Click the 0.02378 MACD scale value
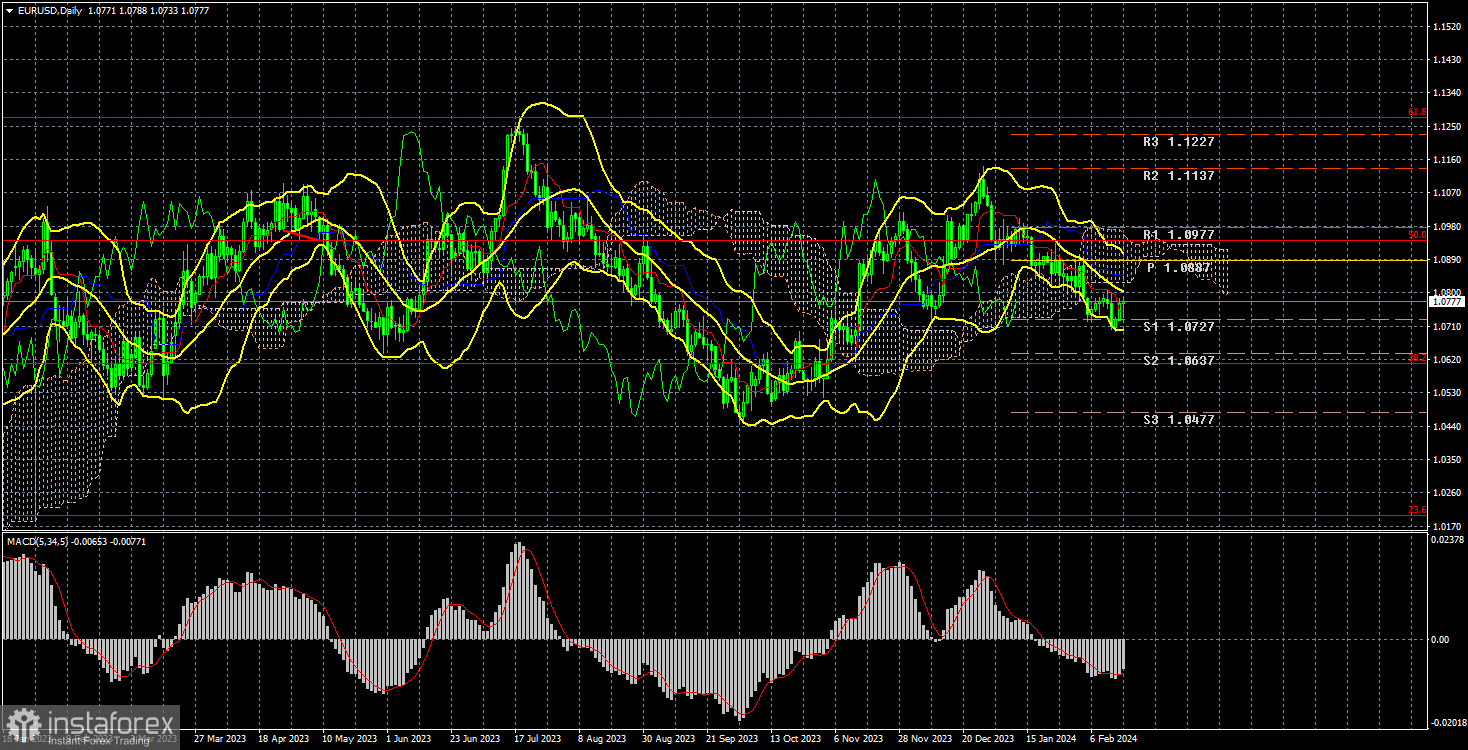The image size is (1468, 750). 1448,539
